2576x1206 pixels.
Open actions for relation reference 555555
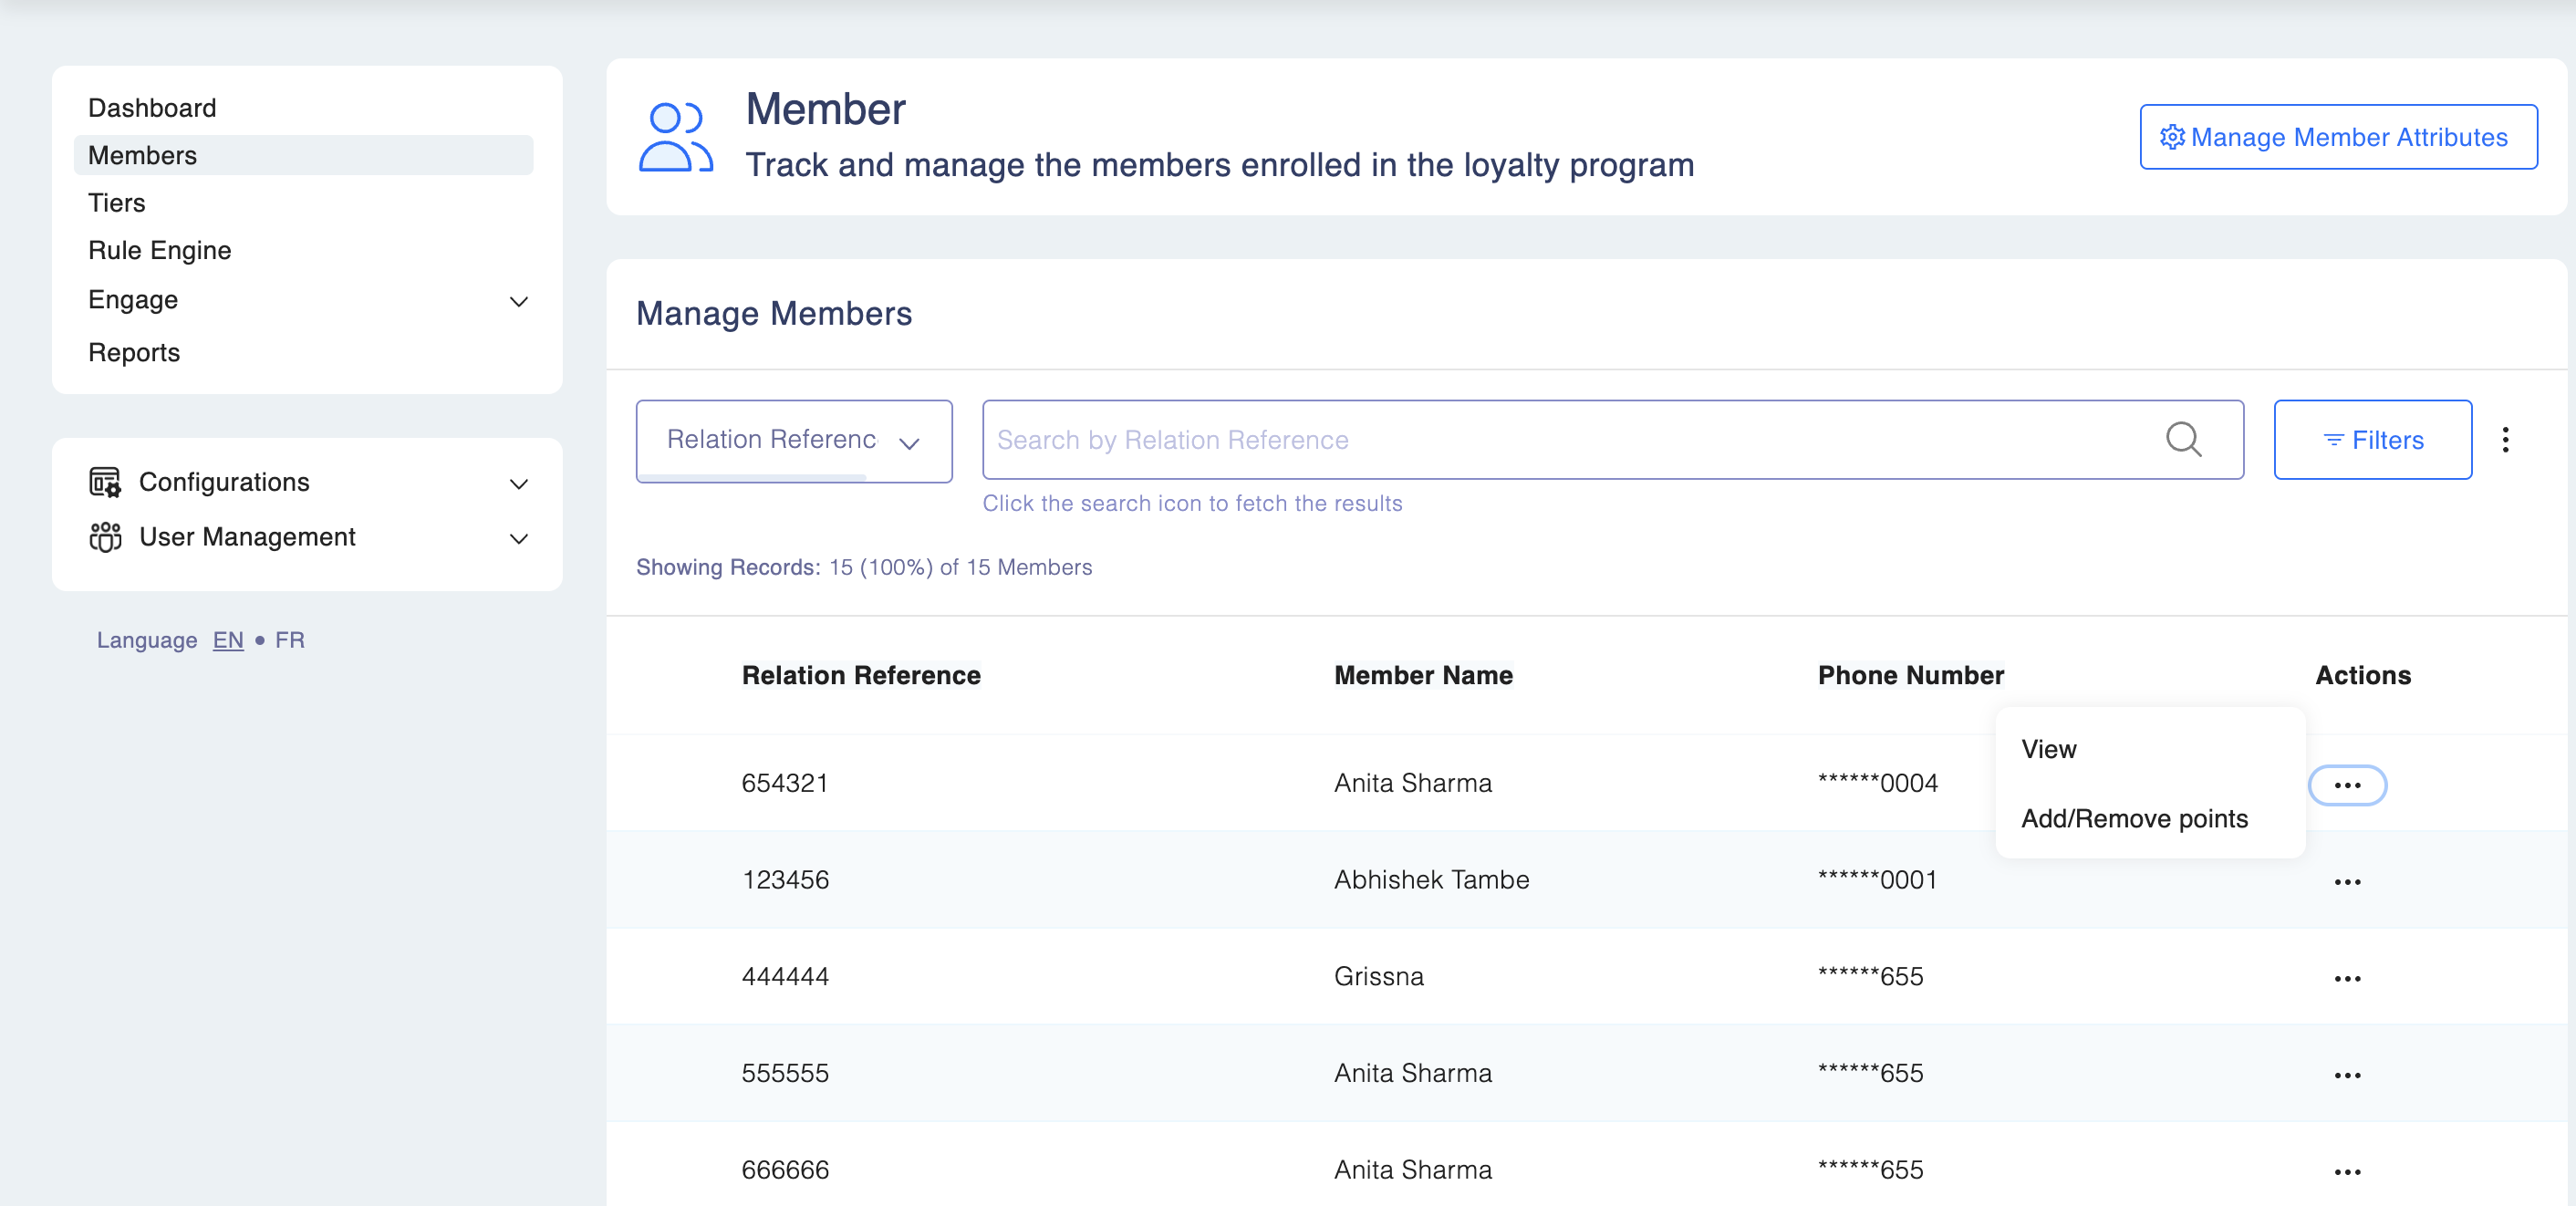(x=2346, y=1075)
